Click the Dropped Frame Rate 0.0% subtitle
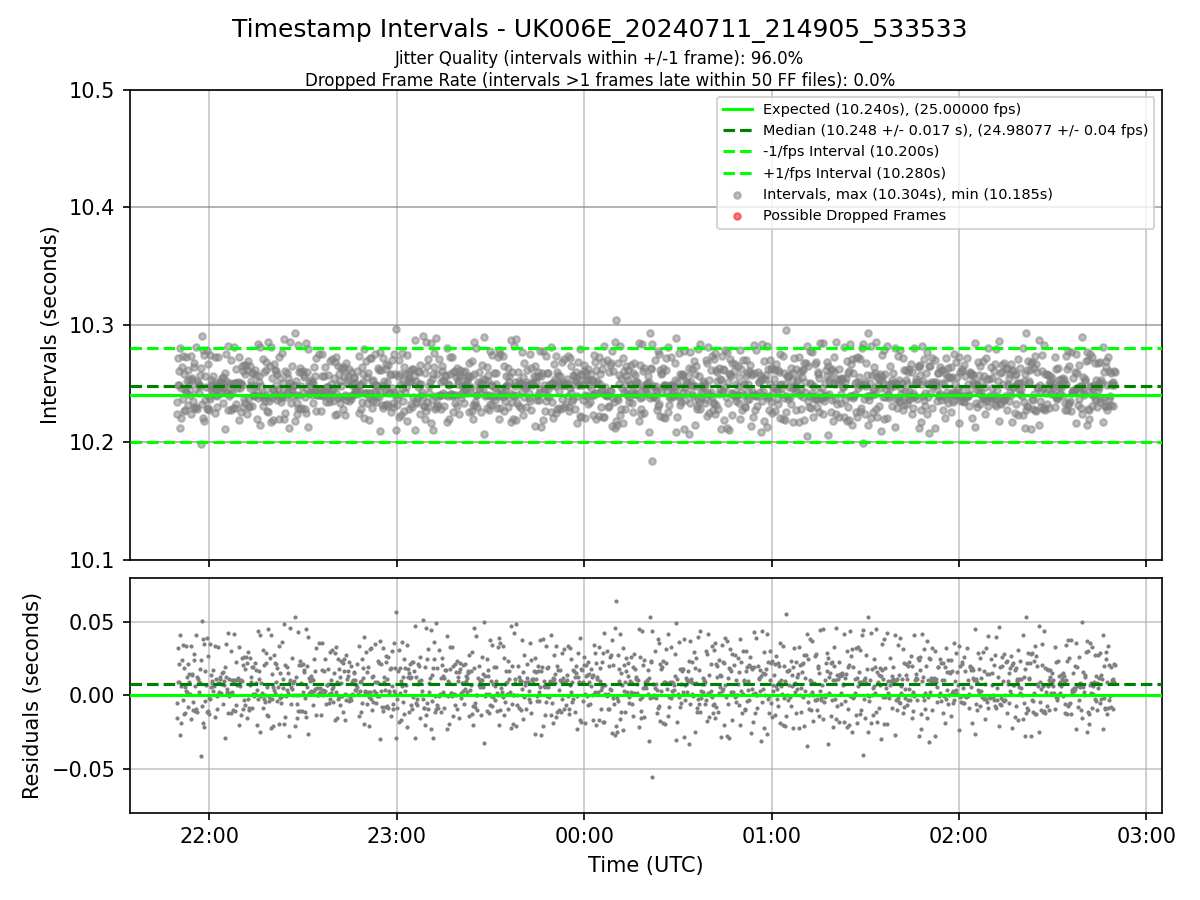Screen dimensions: 1200x900 point(599,79)
